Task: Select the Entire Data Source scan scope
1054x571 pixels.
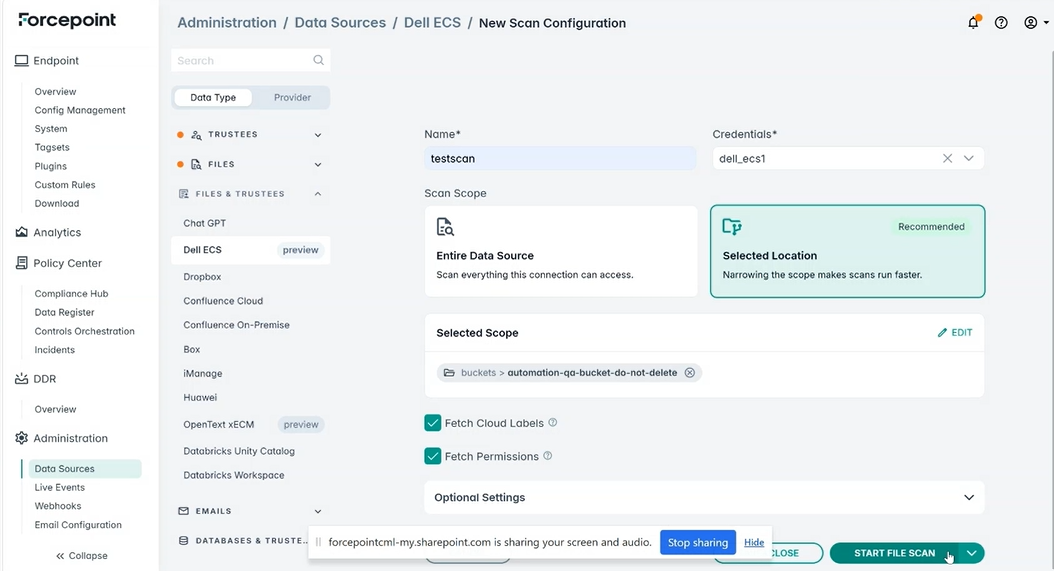Action: 561,251
